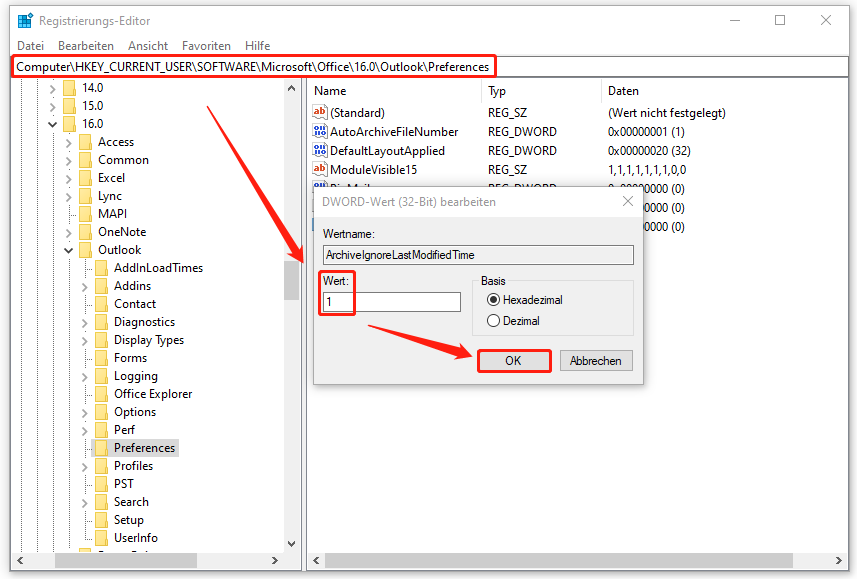Click the Preferences folder icon
This screenshot has height=579, width=857.
pyautogui.click(x=101, y=448)
